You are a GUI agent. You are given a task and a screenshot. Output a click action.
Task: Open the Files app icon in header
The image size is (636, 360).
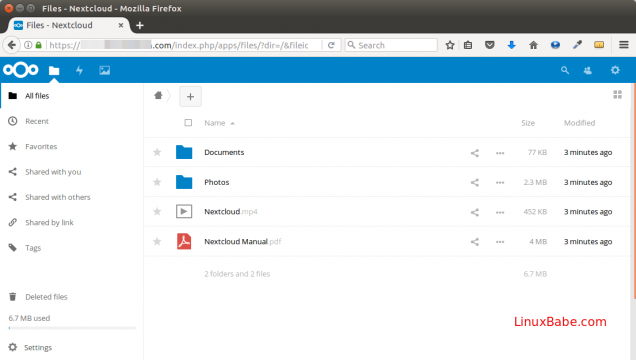pos(54,71)
